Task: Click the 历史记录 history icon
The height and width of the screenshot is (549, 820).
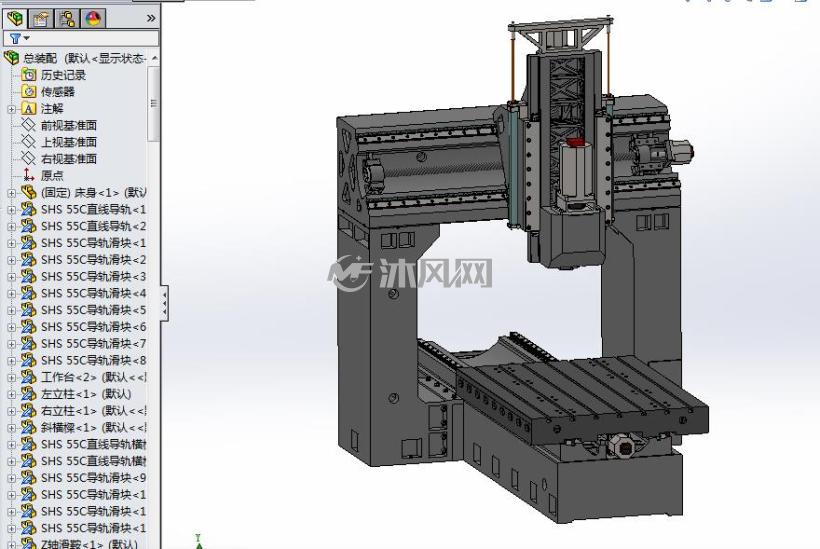Action: coord(28,75)
